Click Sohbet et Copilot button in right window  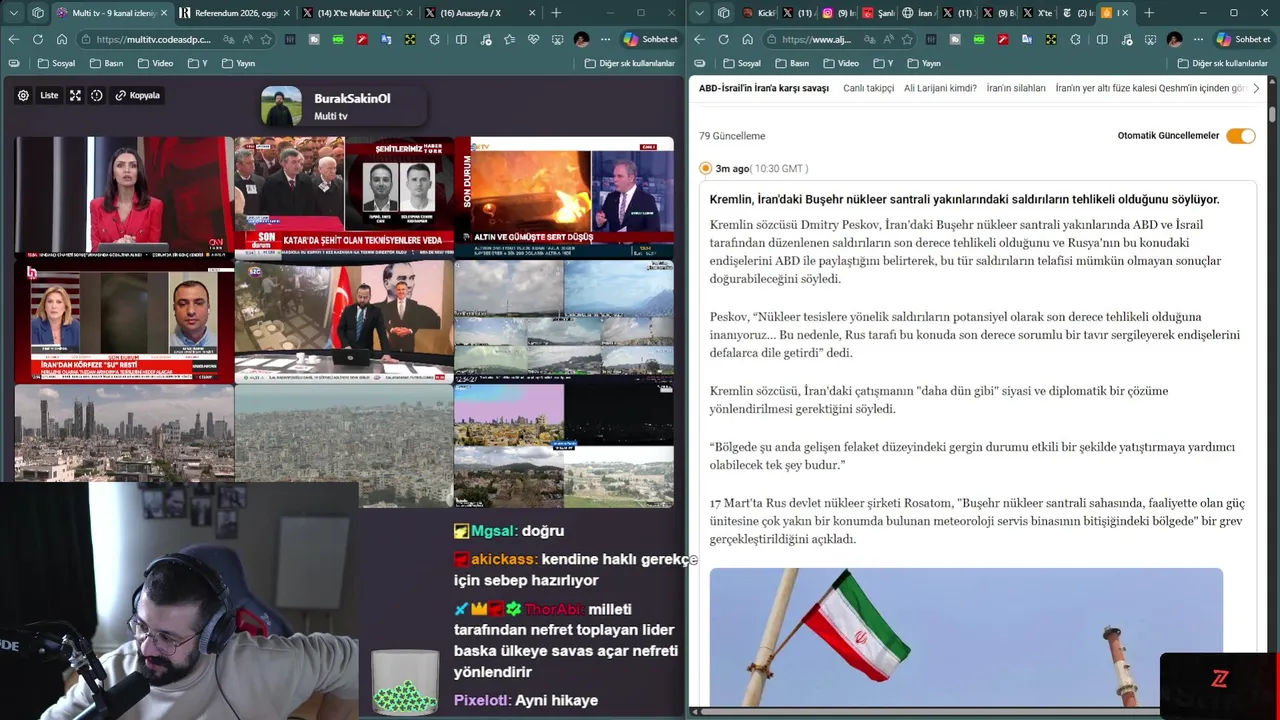tap(1243, 39)
